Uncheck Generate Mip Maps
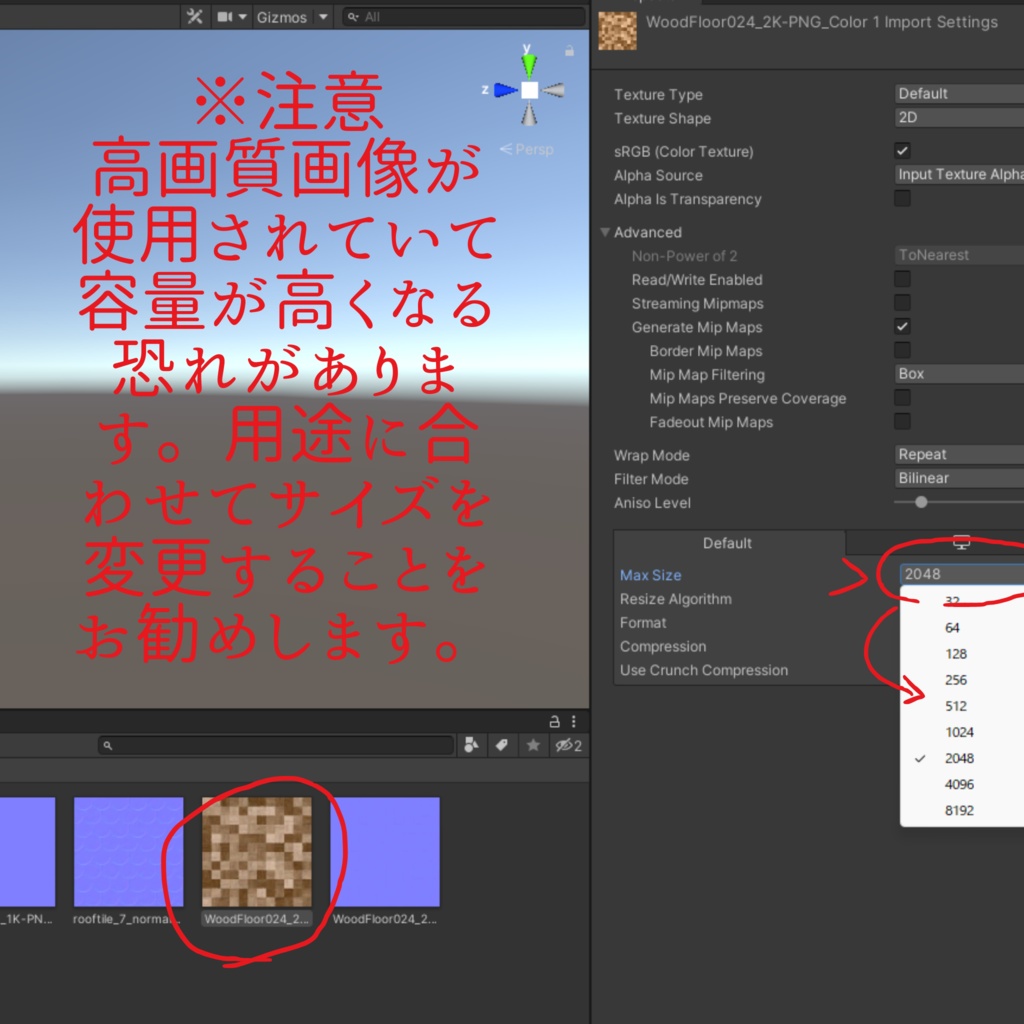Viewport: 1024px width, 1024px height. pos(902,327)
